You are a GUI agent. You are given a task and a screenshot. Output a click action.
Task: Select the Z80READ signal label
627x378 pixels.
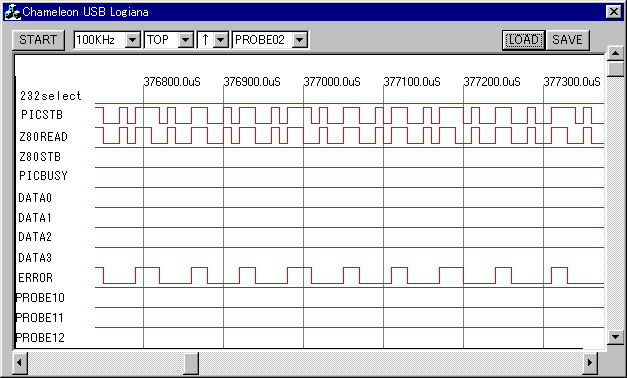click(x=44, y=137)
